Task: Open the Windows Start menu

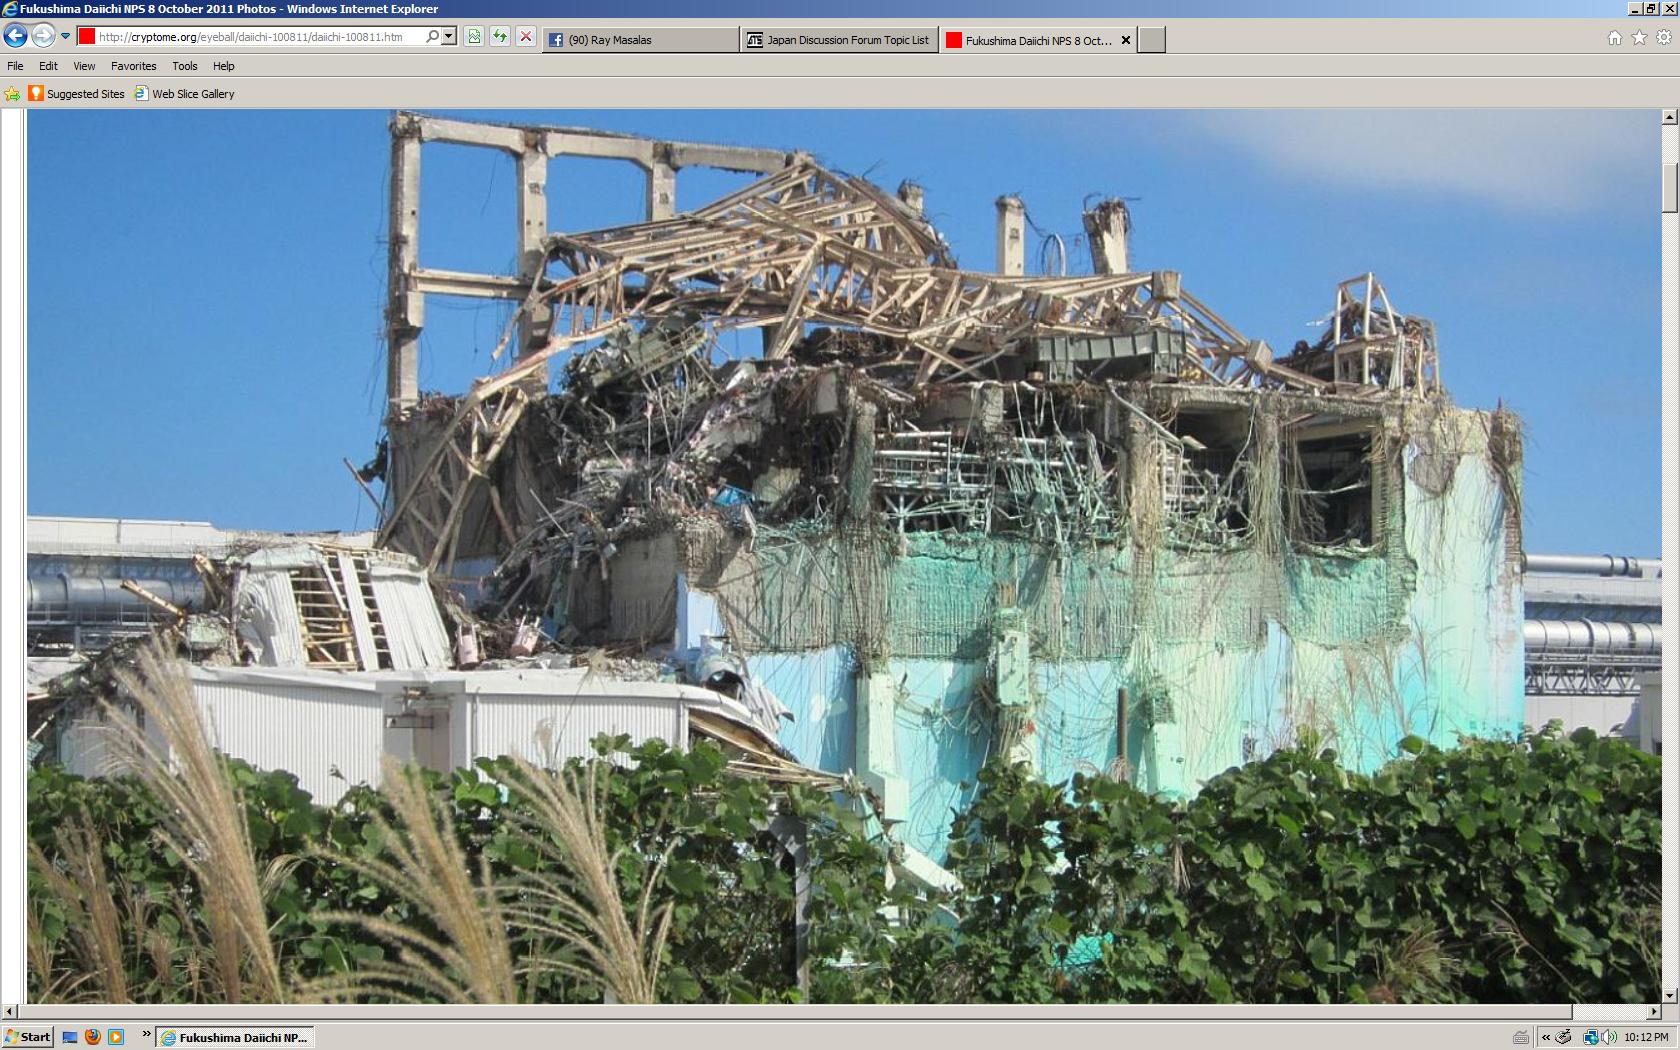Action: coord(27,1037)
